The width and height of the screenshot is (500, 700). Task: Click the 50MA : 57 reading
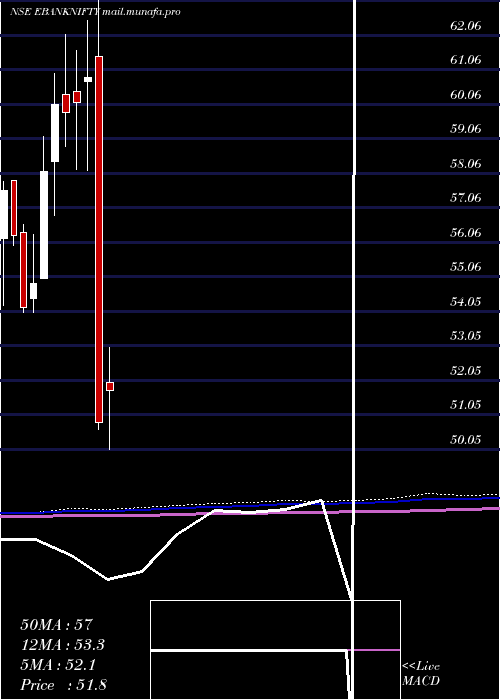[x=56, y=625]
